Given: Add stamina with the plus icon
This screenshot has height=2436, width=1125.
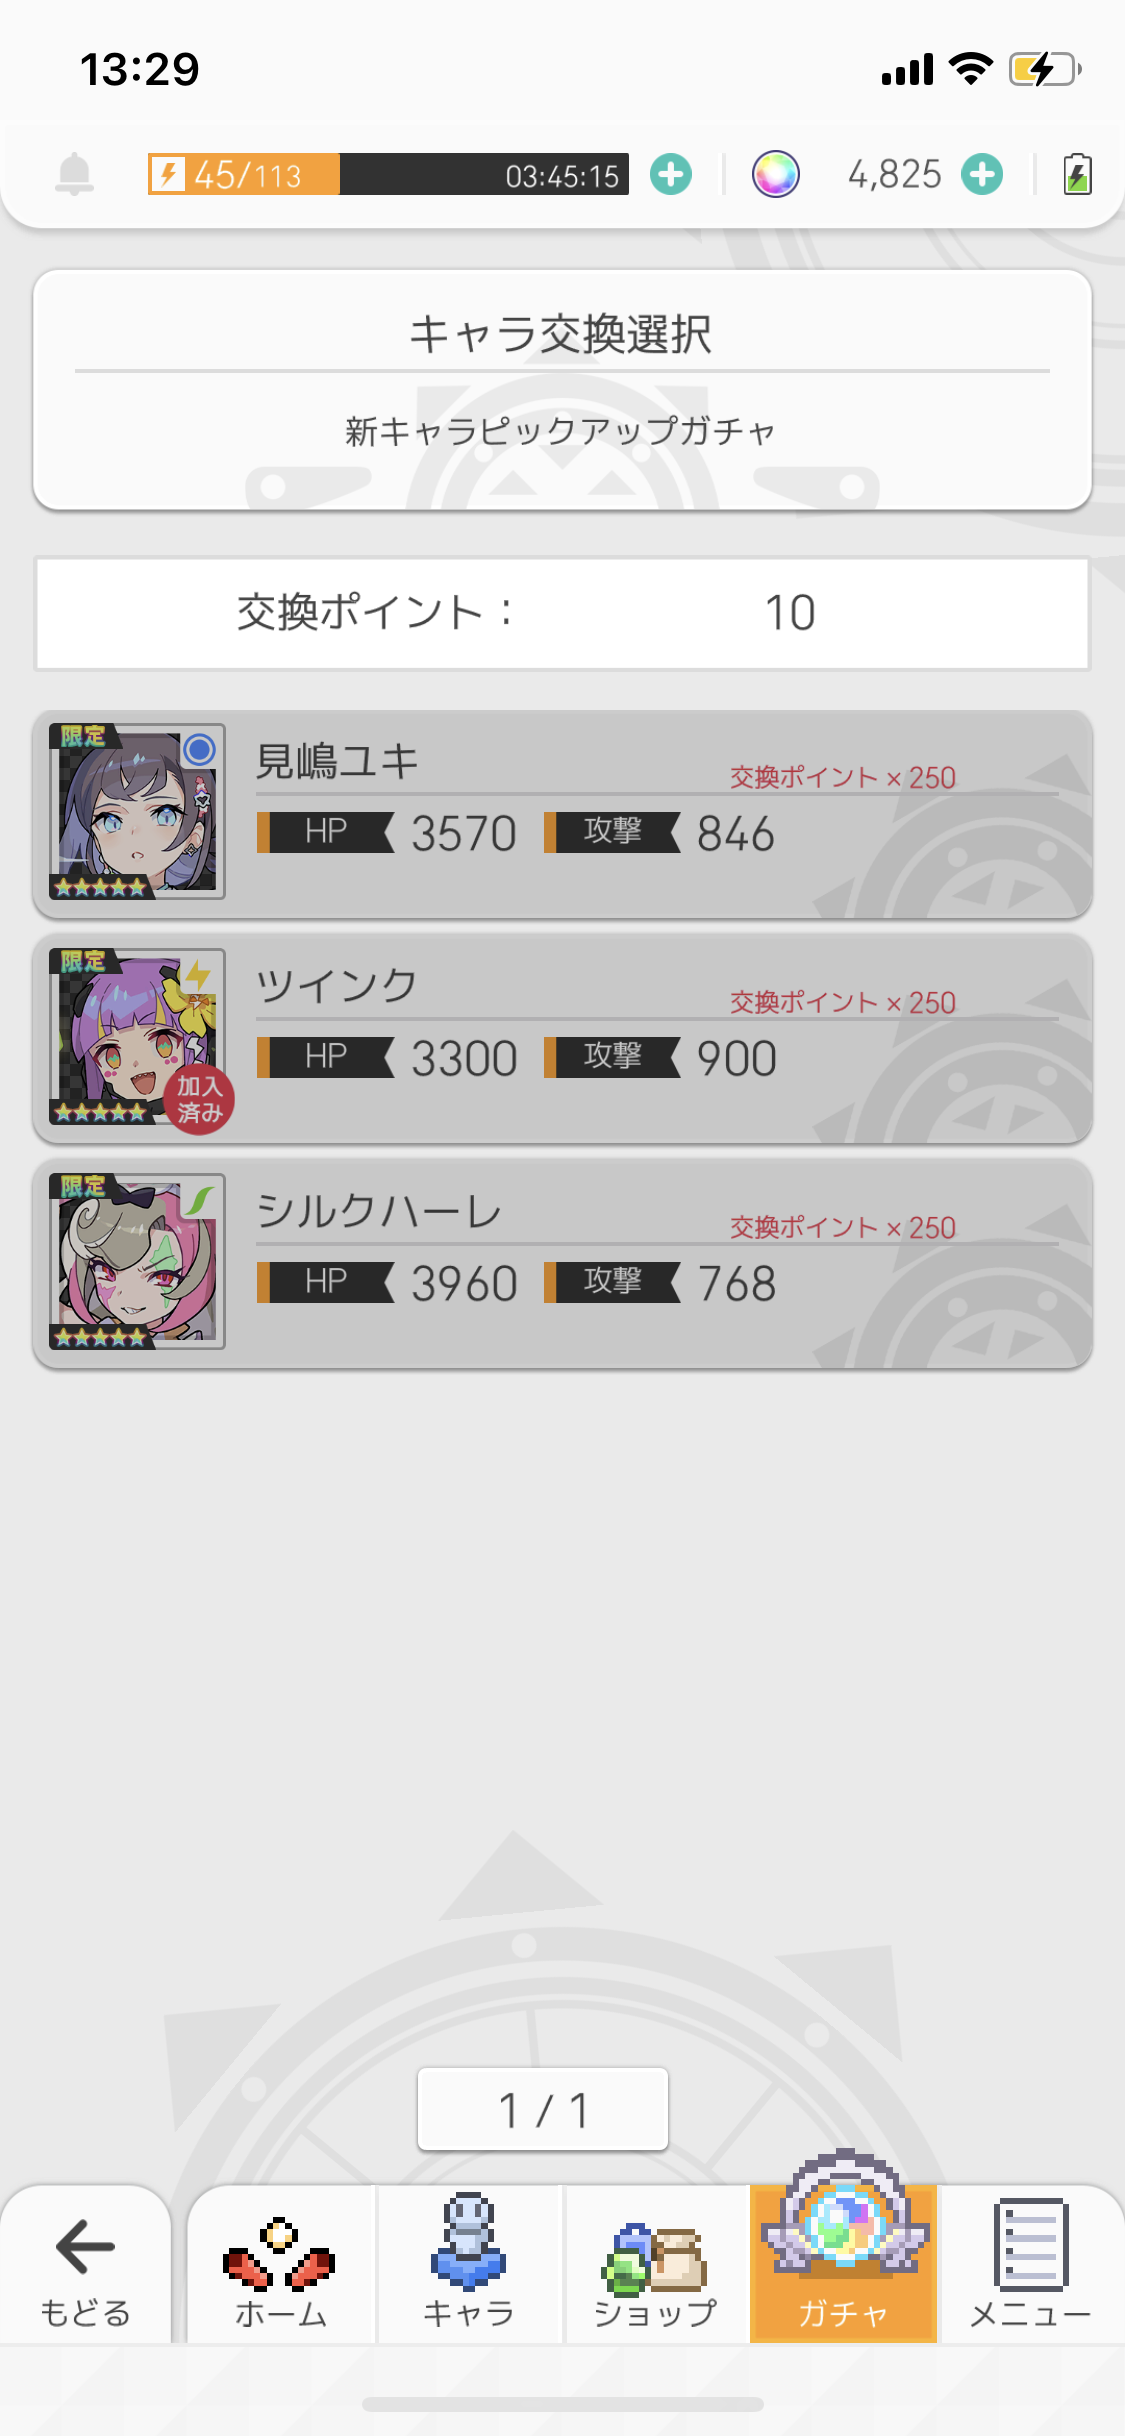Looking at the screenshot, I should [x=670, y=174].
